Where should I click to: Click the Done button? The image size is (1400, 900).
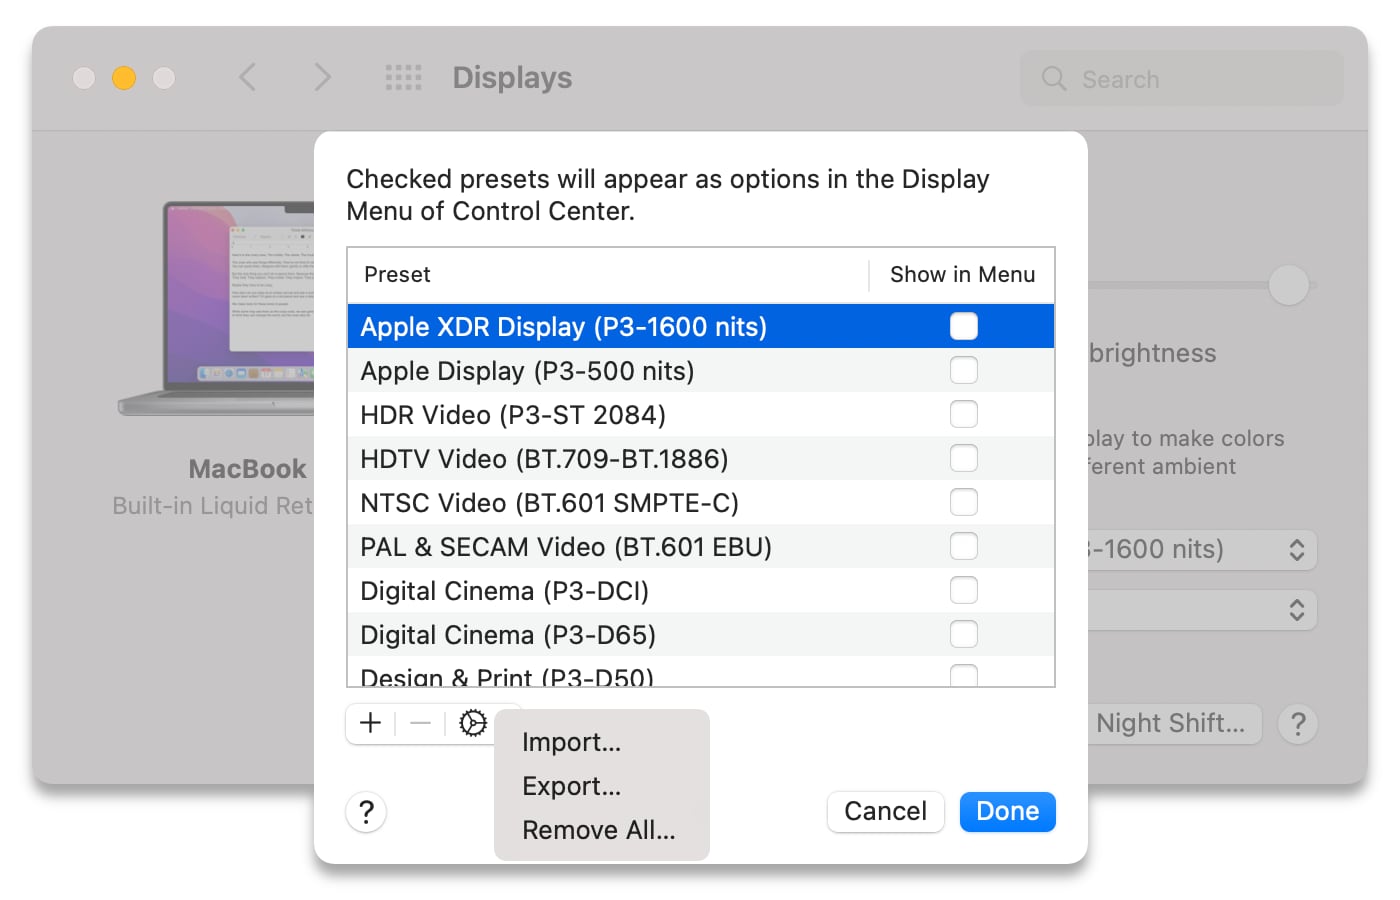1007,811
